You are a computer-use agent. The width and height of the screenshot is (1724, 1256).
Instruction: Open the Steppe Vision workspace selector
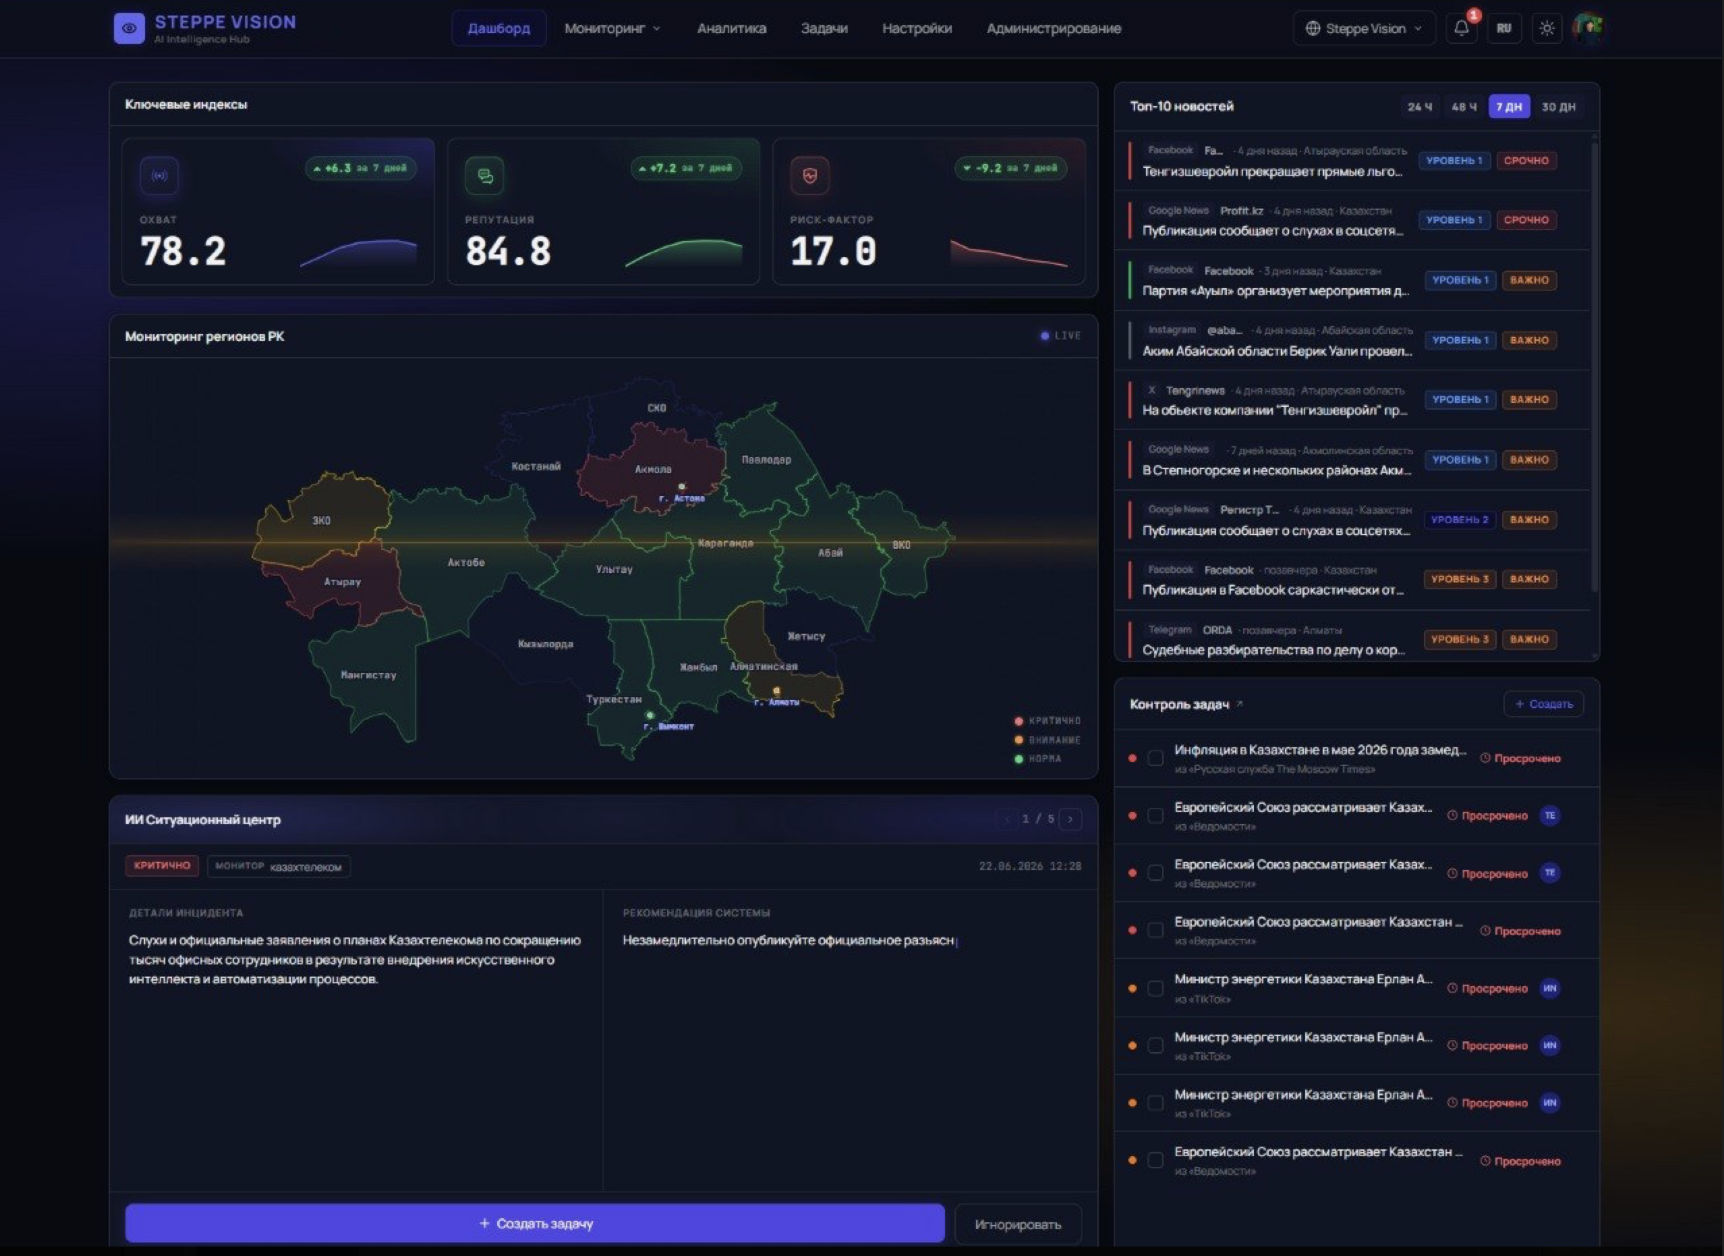coord(1364,28)
